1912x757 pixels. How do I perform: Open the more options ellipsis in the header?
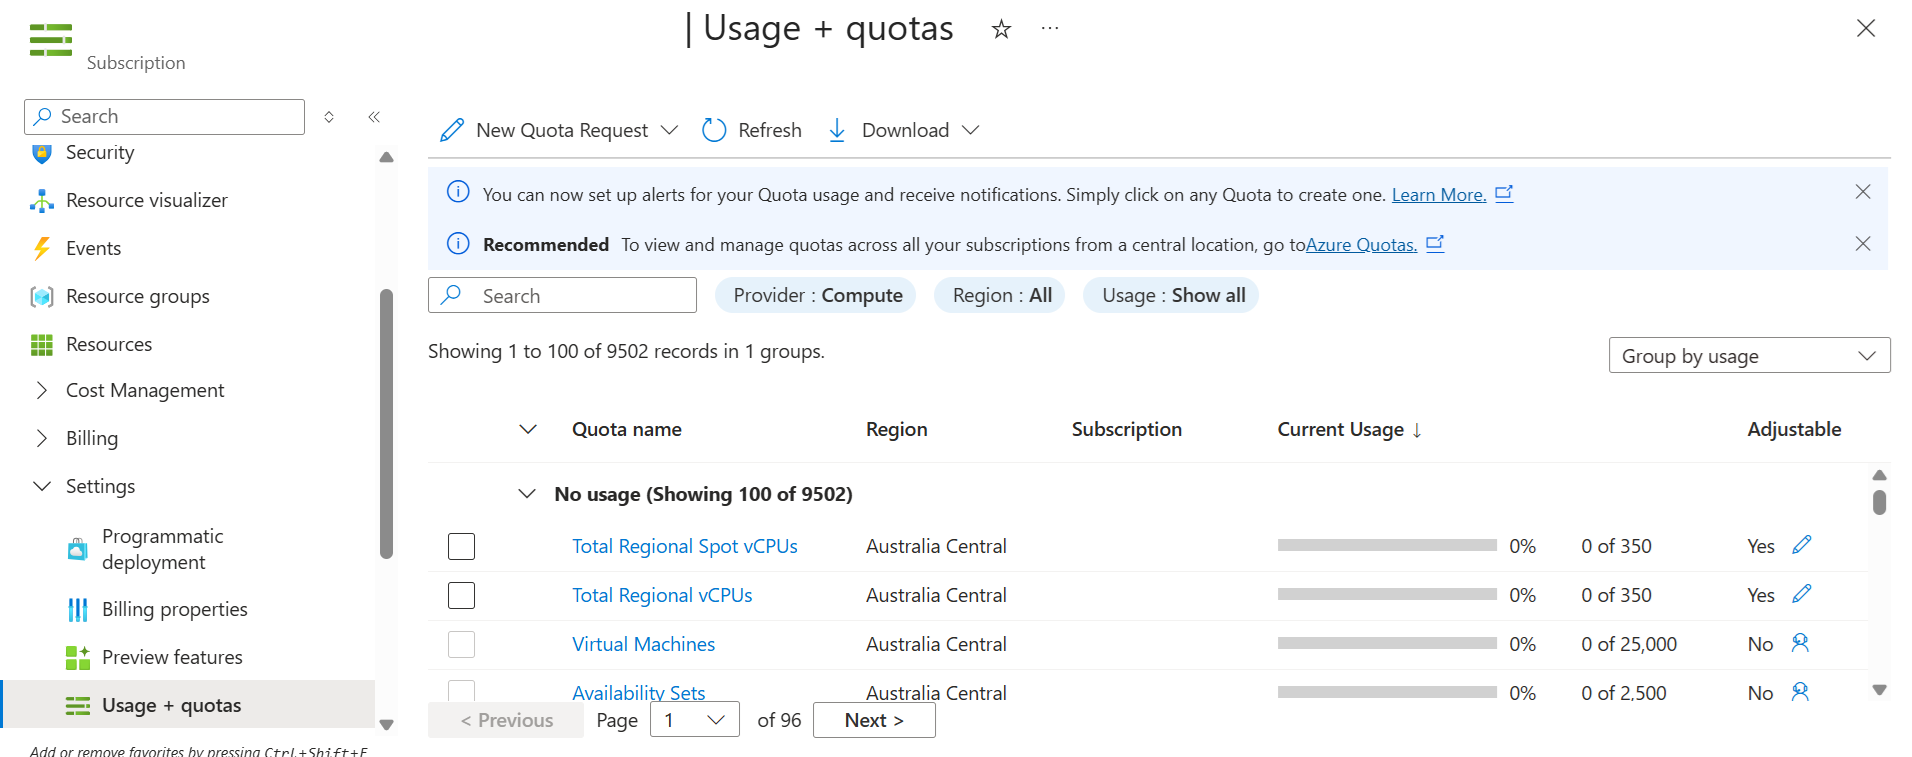coord(1049,29)
